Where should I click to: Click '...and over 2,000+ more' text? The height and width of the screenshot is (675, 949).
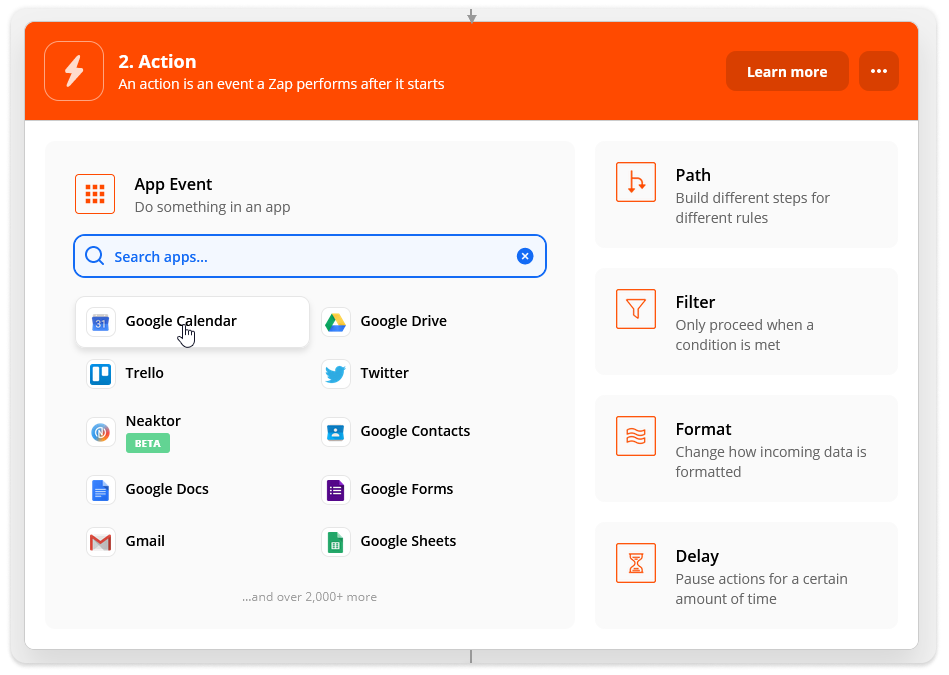click(309, 597)
